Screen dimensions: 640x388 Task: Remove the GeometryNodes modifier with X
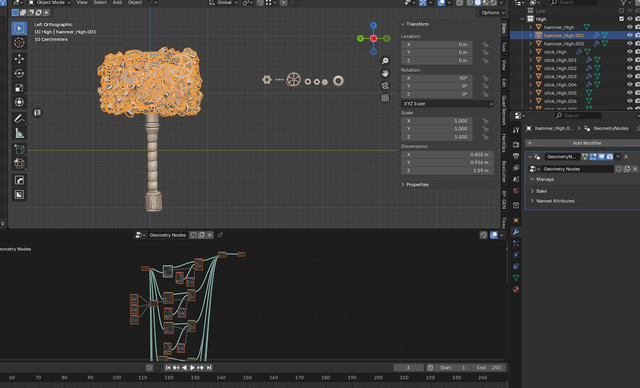click(626, 157)
